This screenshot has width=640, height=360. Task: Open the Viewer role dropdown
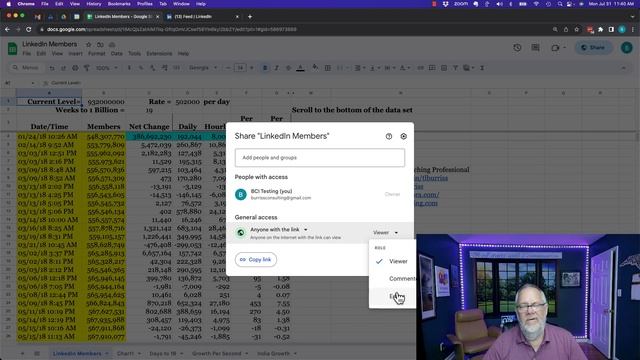385,233
